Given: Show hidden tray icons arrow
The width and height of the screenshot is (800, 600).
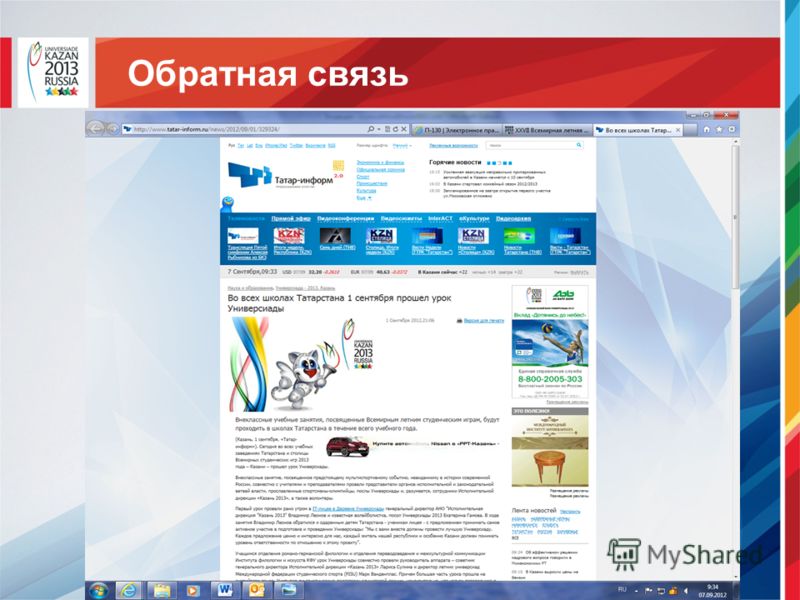Looking at the screenshot, I should tap(636, 591).
